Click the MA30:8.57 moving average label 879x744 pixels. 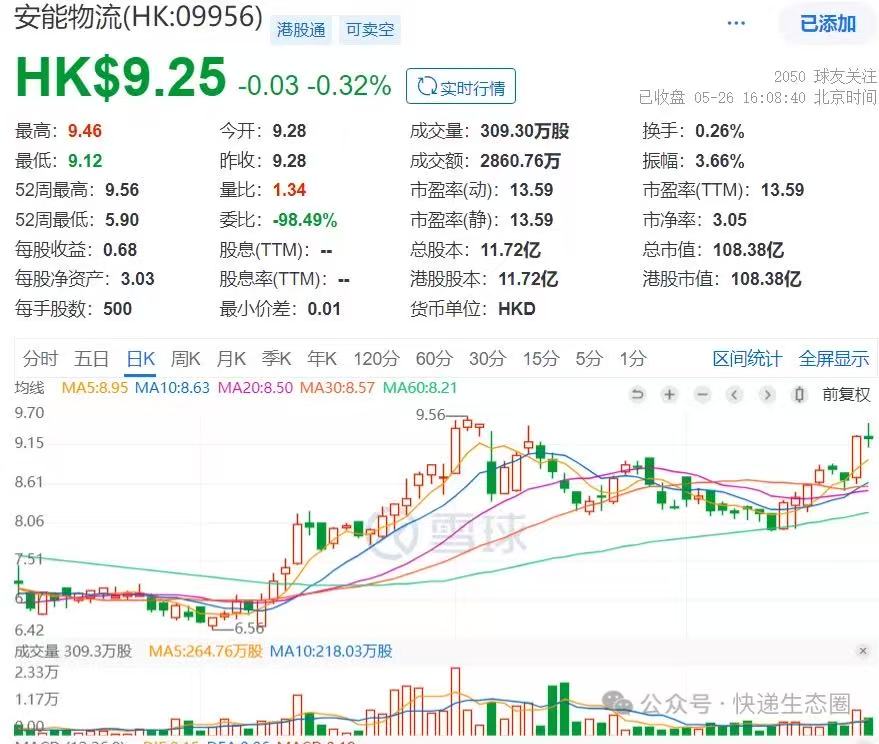click(337, 388)
